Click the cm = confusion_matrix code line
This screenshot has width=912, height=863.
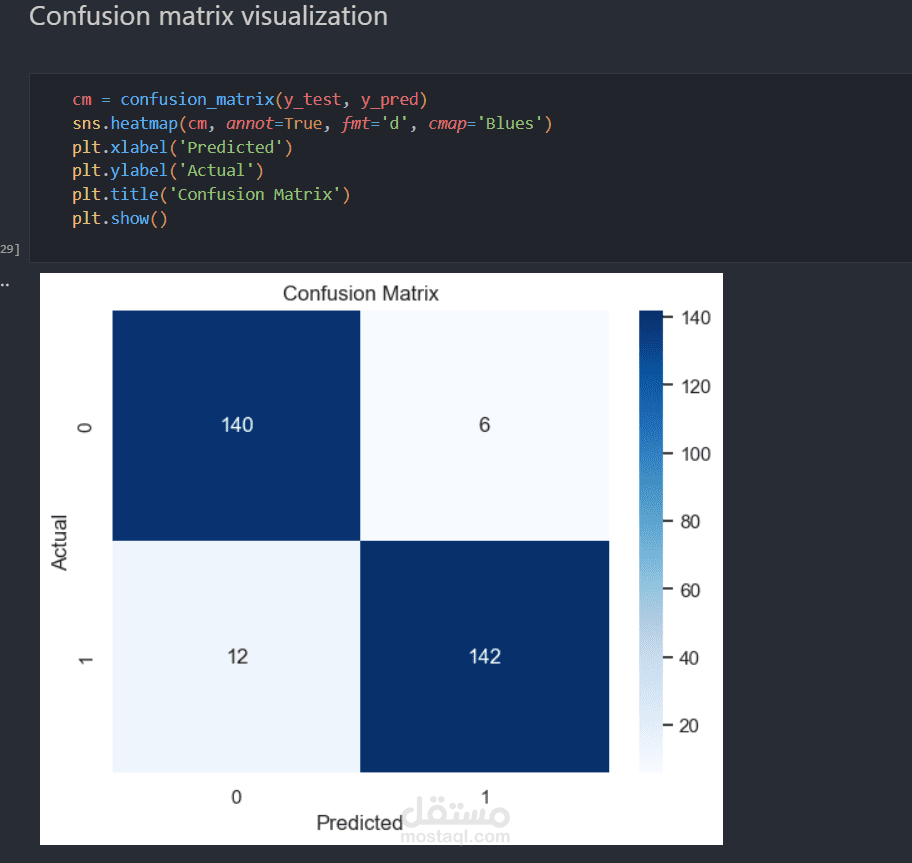tap(249, 100)
